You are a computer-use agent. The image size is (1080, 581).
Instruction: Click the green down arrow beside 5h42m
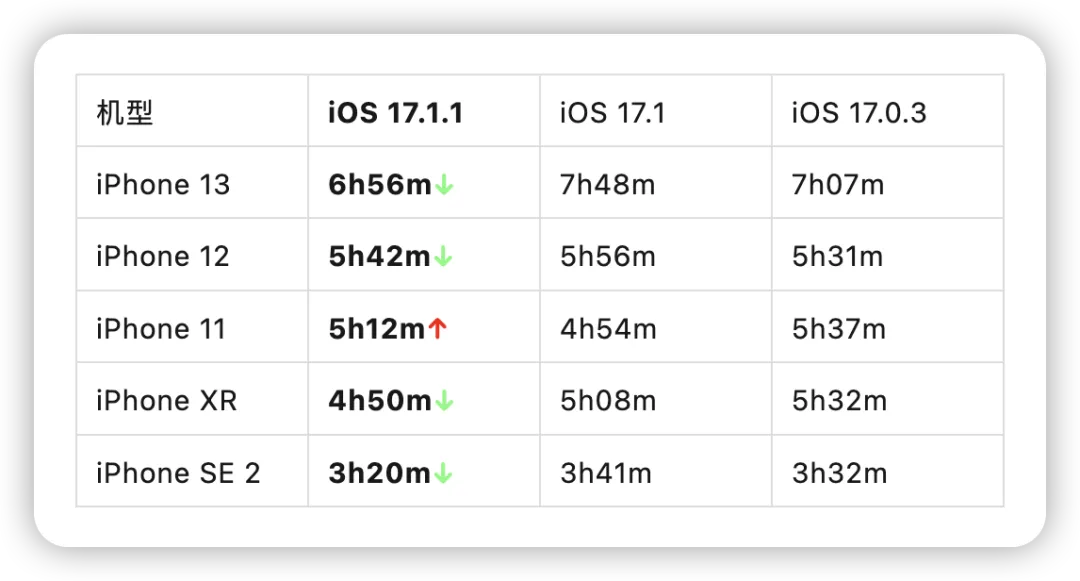coord(444,257)
